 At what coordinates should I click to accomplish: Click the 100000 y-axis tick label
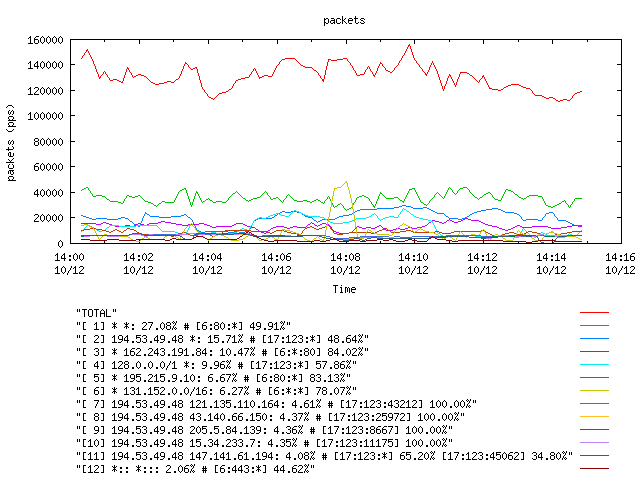[45, 116]
